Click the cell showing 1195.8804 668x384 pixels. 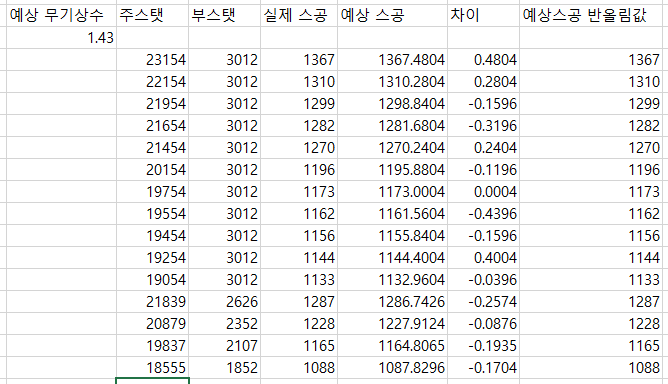click(392, 170)
